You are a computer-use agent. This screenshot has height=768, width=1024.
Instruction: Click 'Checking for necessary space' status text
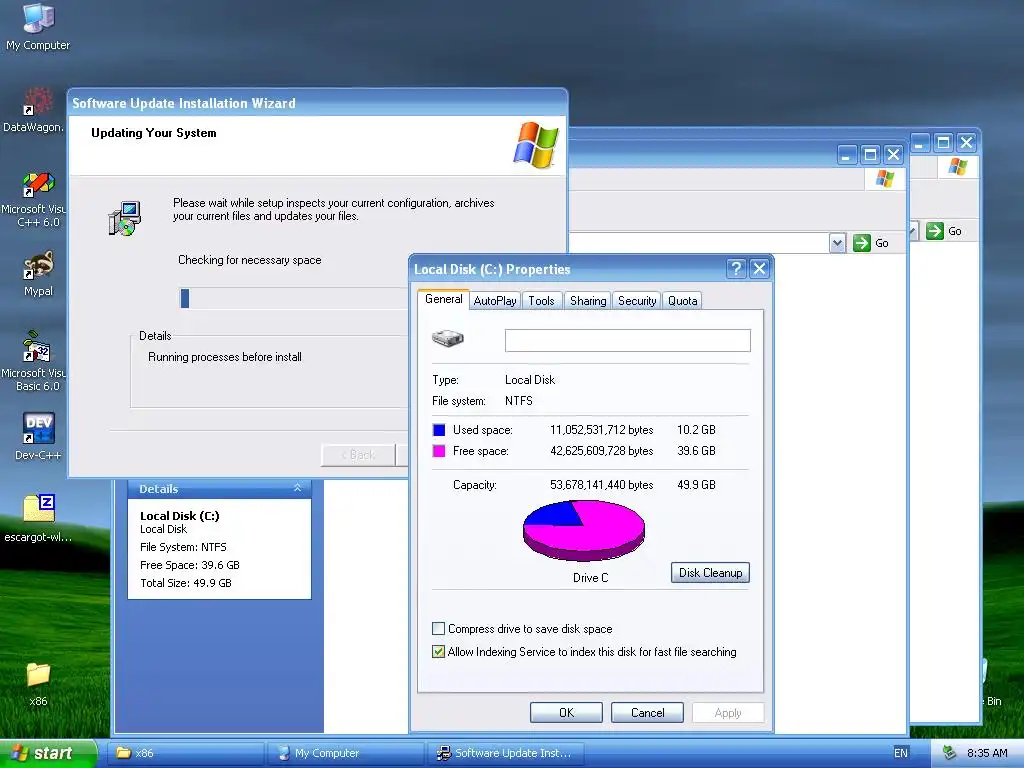tap(249, 260)
